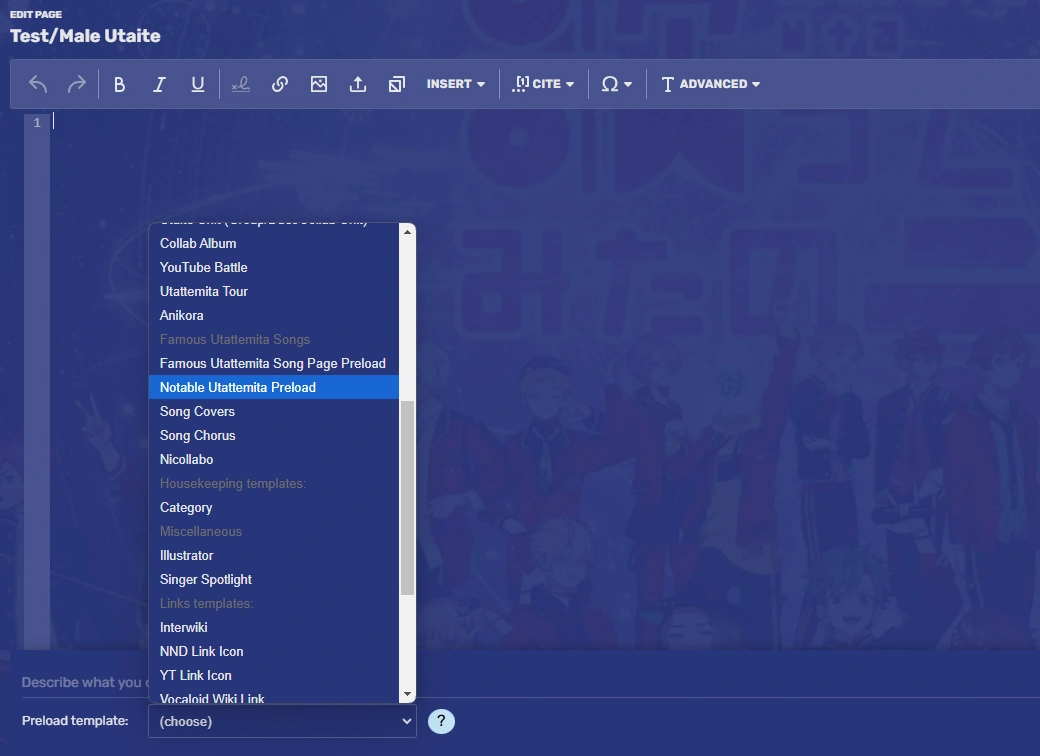
Task: Expand the CITE dropdown
Action: click(x=543, y=84)
